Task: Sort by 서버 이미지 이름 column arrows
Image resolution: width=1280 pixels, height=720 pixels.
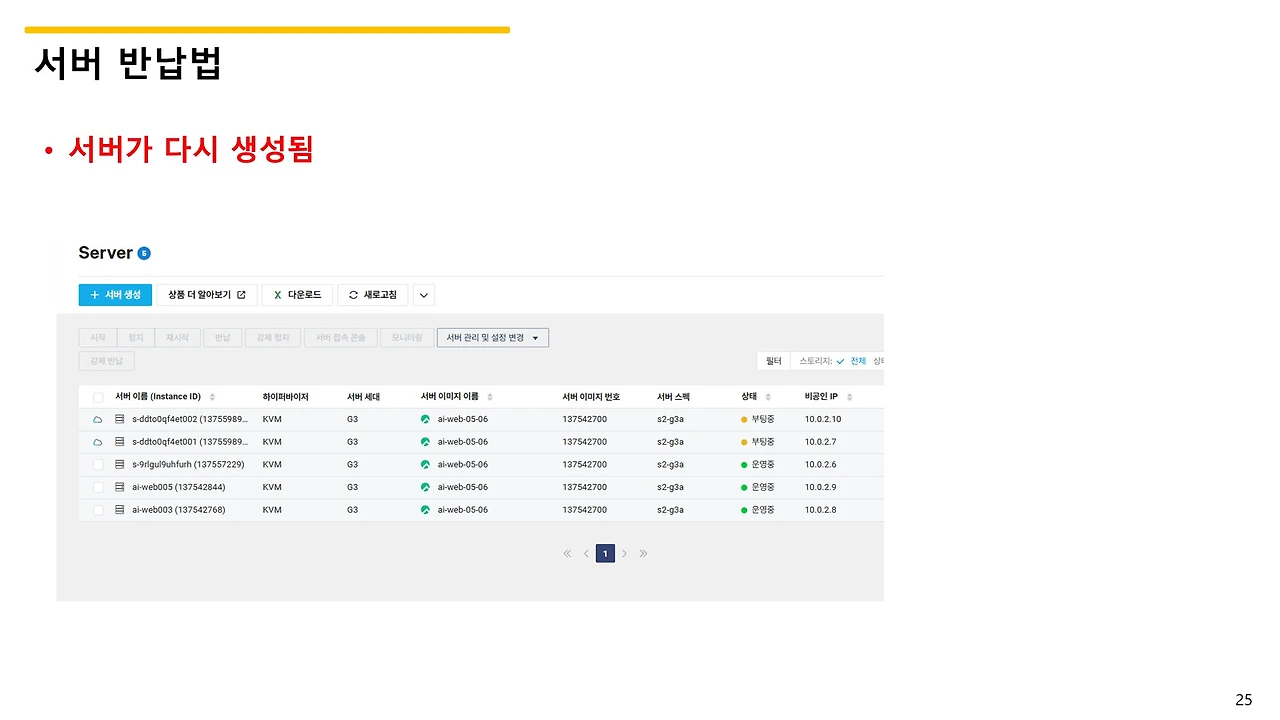Action: (x=489, y=397)
